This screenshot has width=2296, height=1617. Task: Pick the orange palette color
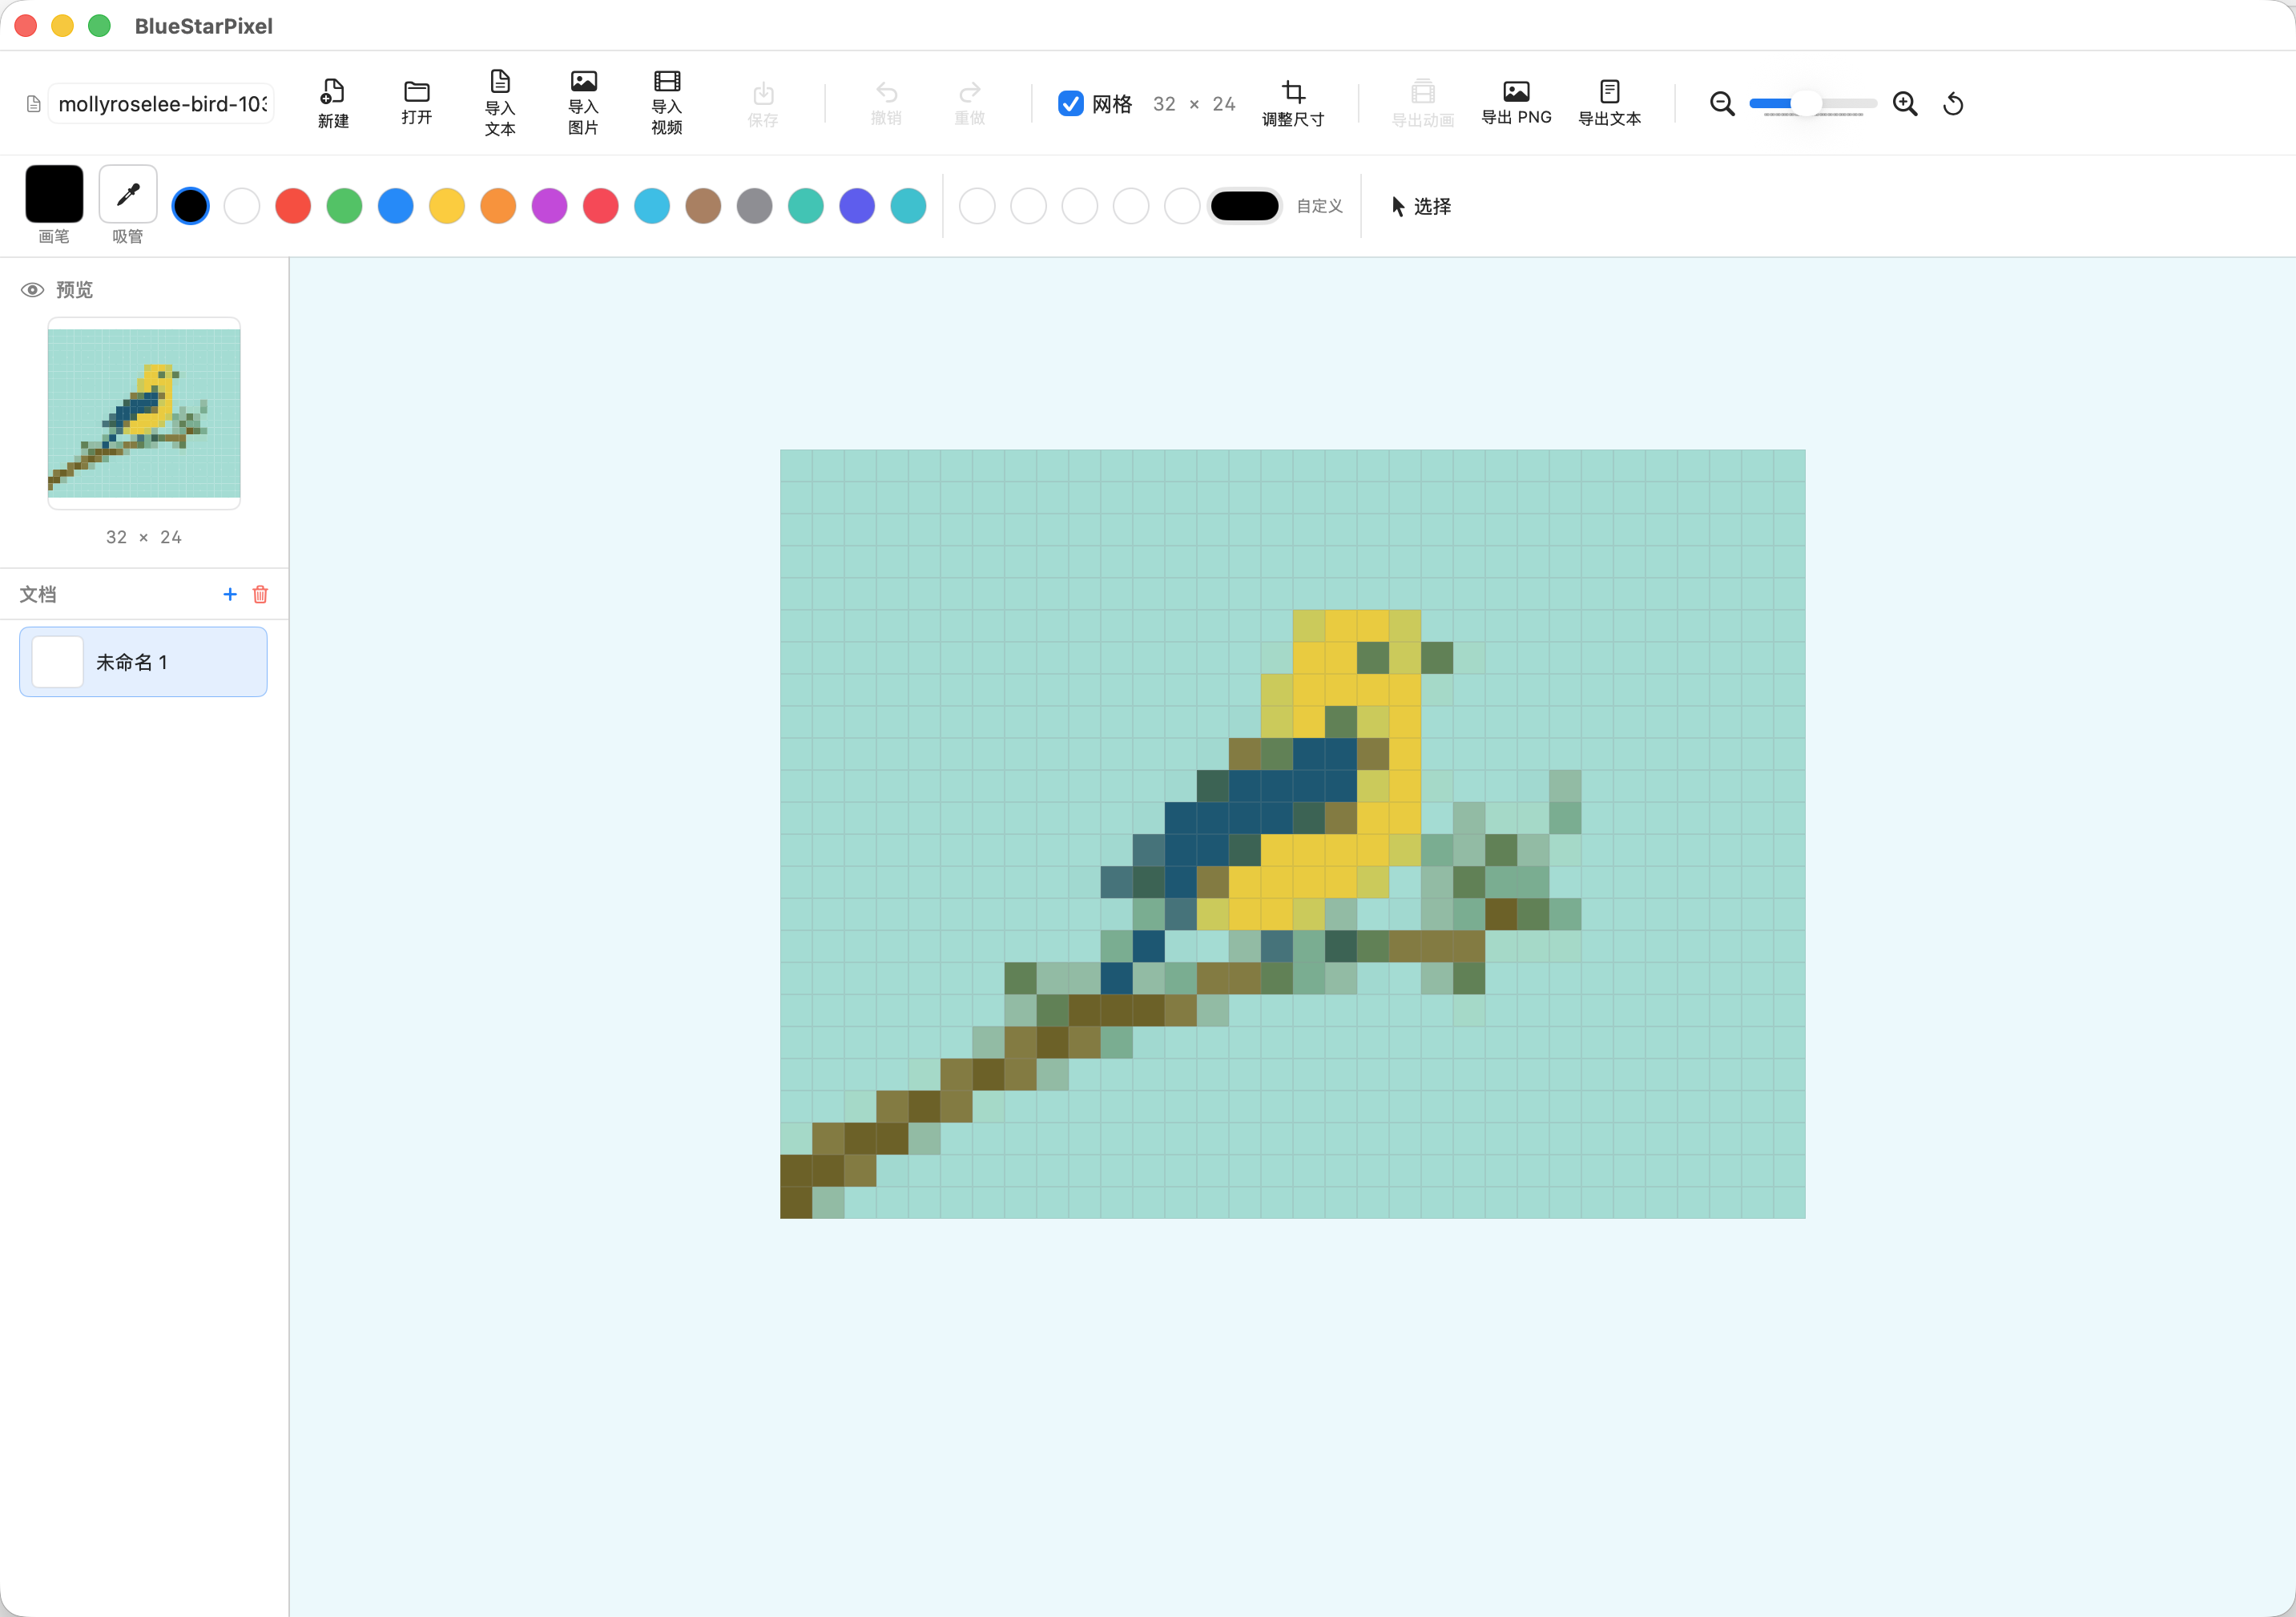click(498, 206)
